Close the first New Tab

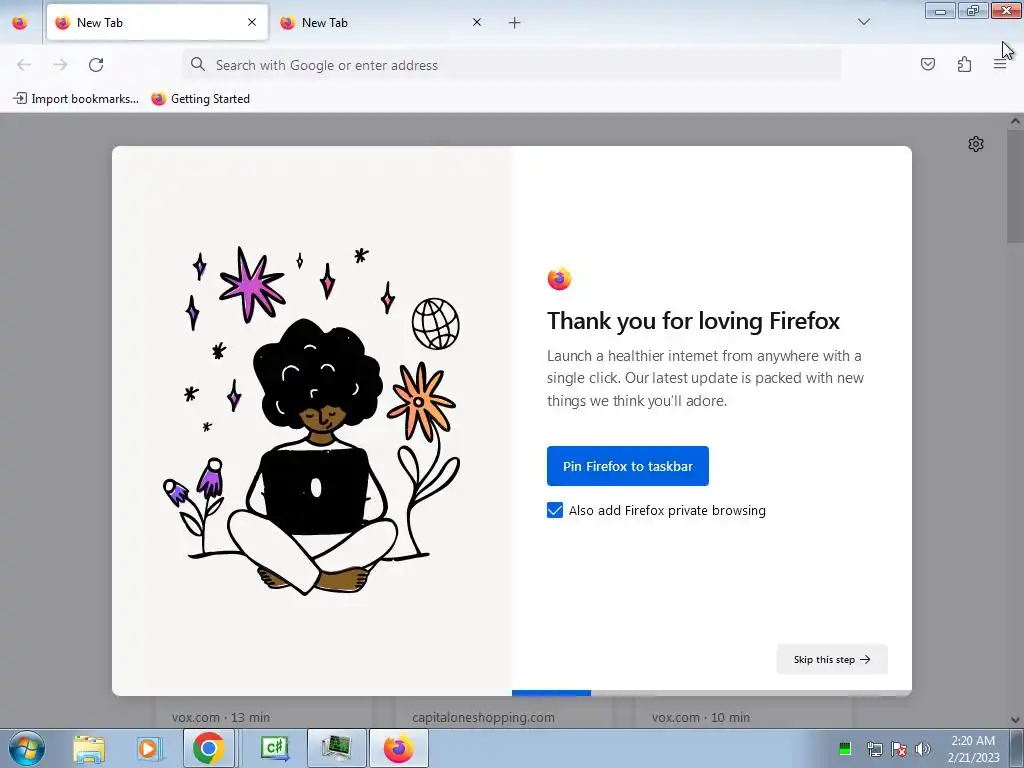pyautogui.click(x=252, y=22)
